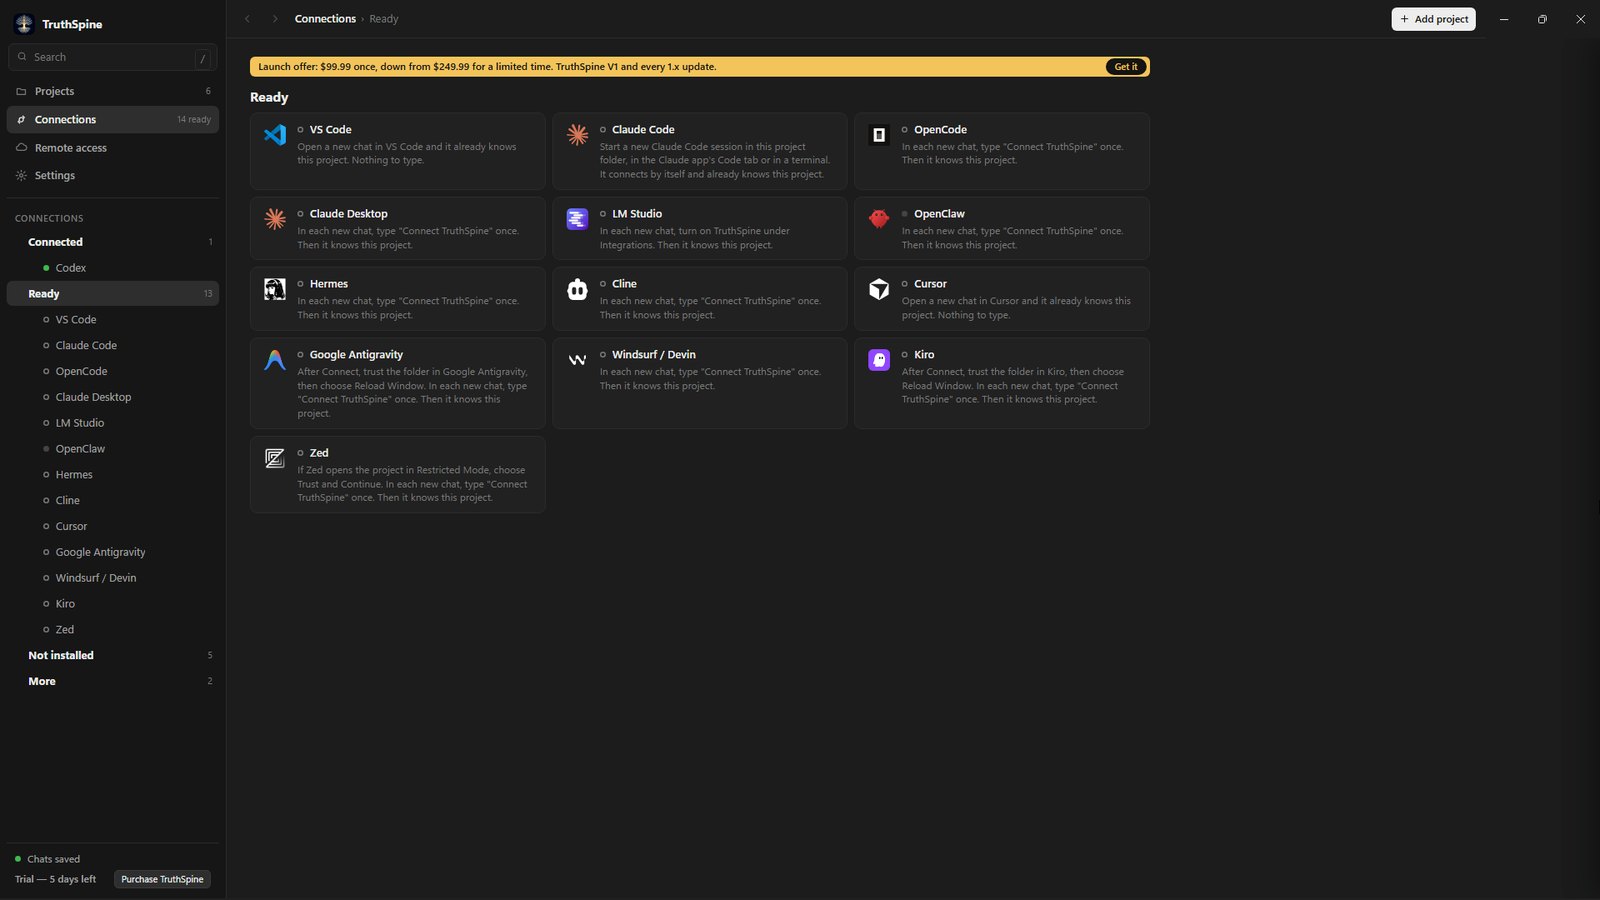This screenshot has height=900, width=1600.
Task: Click the CONNECTIONS section heading in sidebar
Action: 49,218
